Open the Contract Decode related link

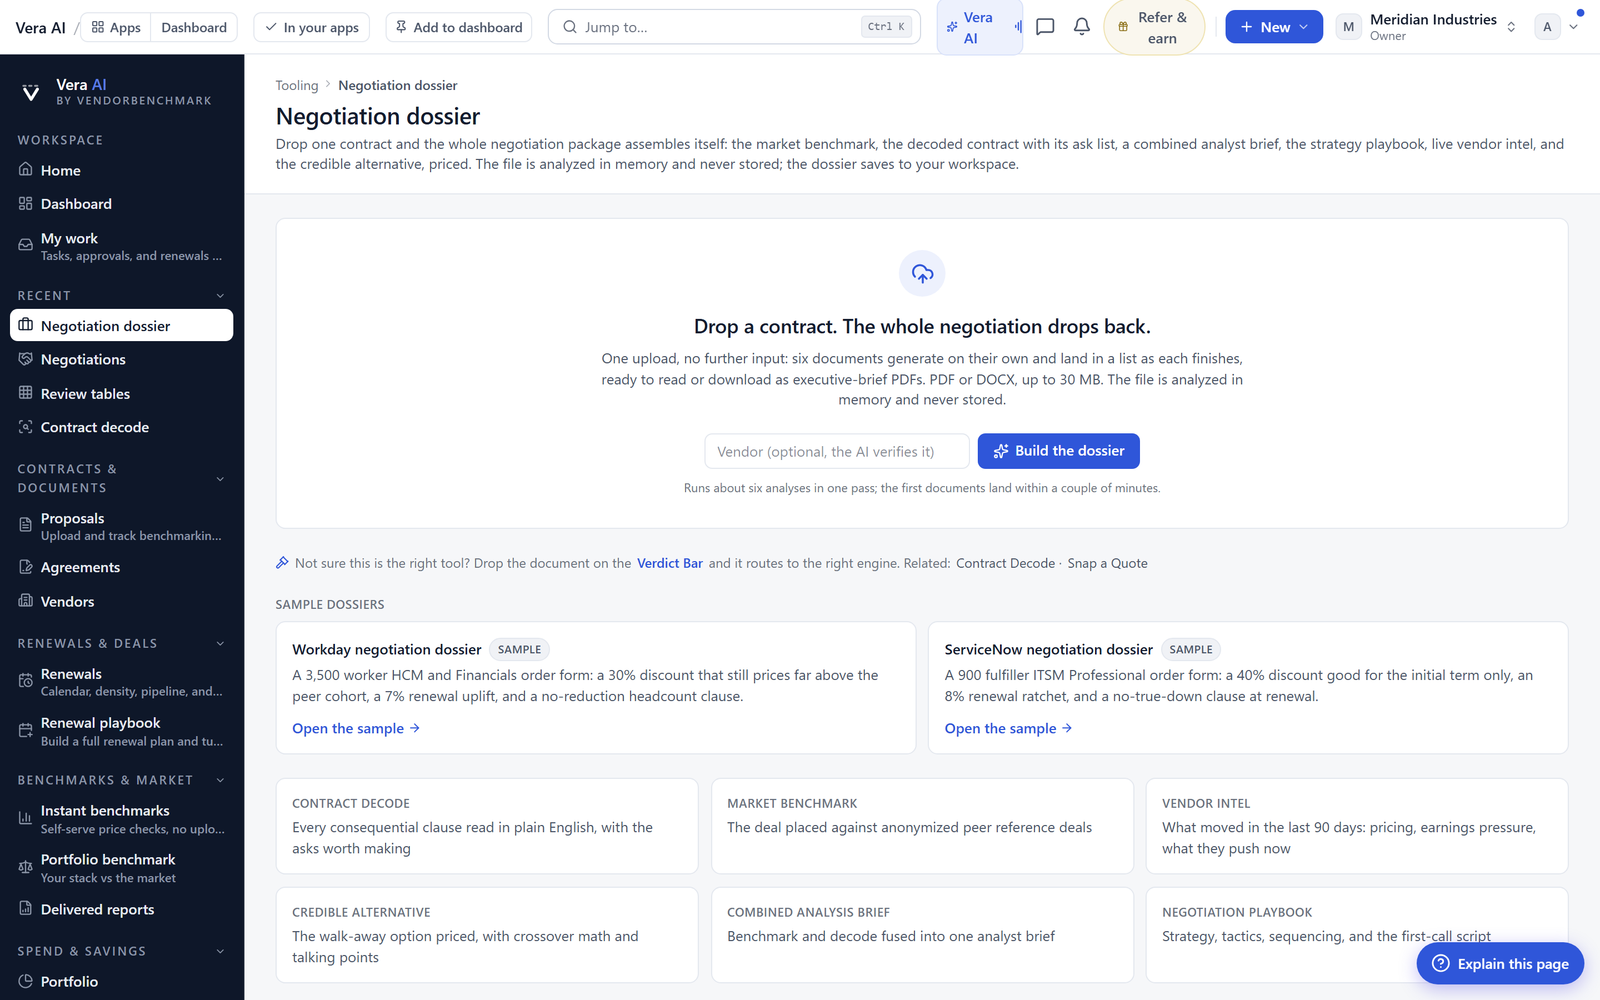coord(1005,564)
